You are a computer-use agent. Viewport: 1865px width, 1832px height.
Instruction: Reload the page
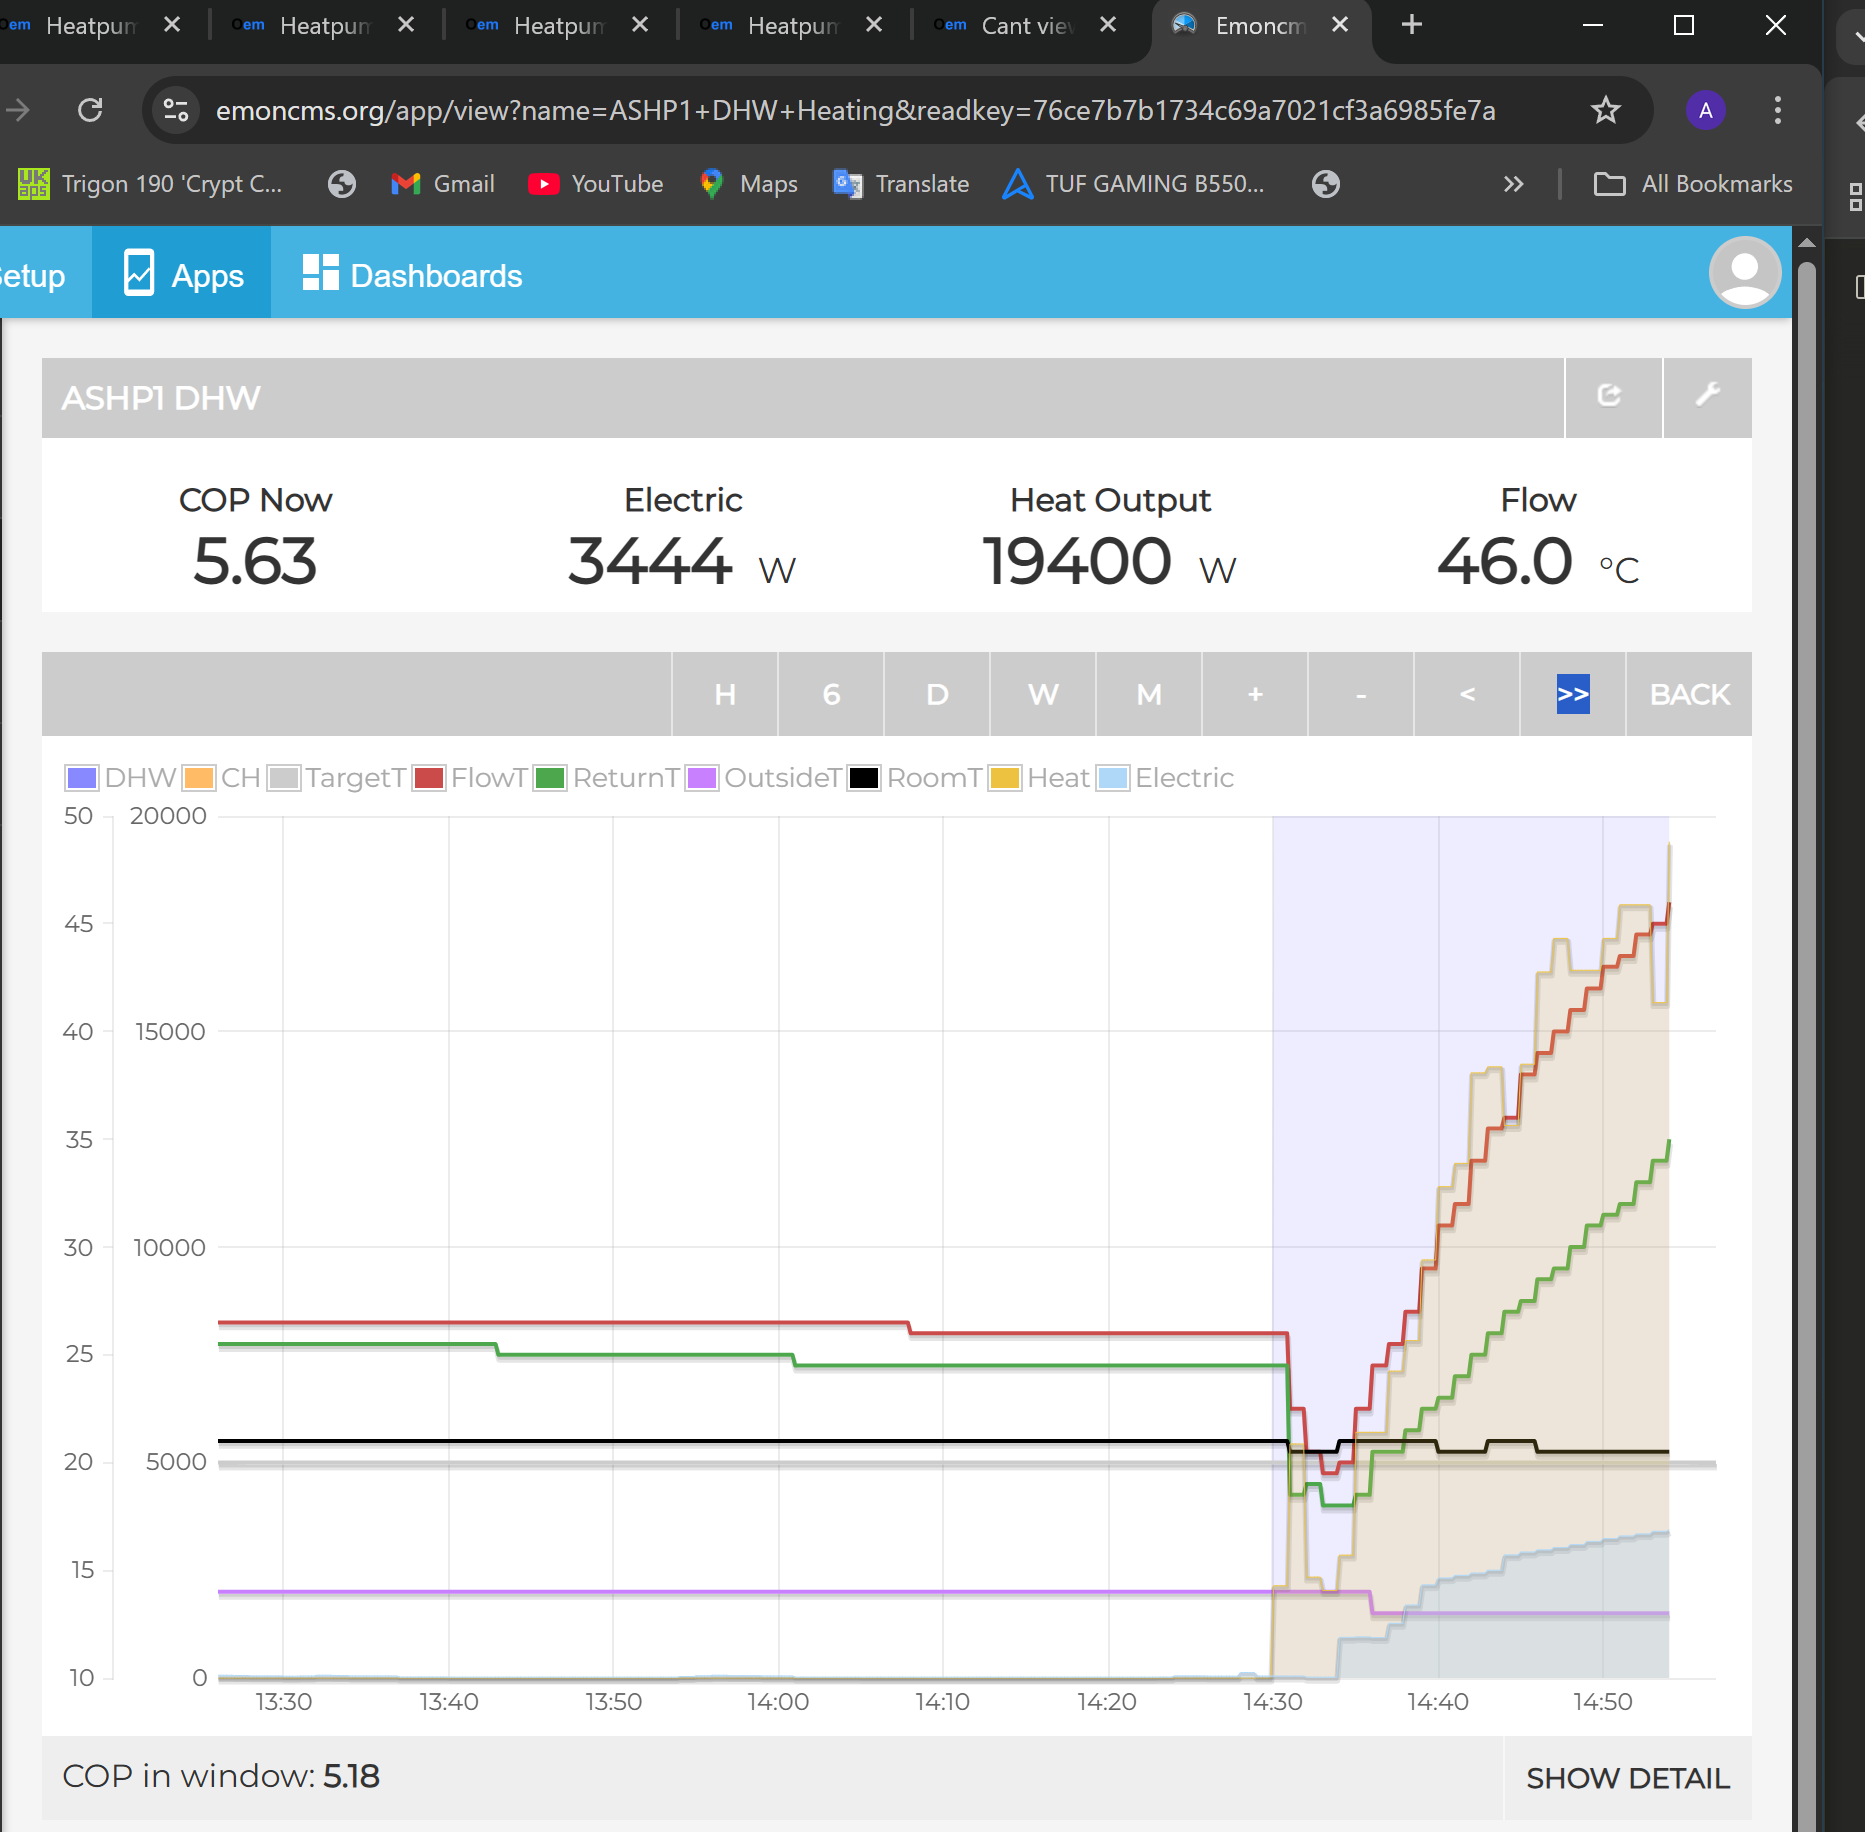tap(90, 110)
